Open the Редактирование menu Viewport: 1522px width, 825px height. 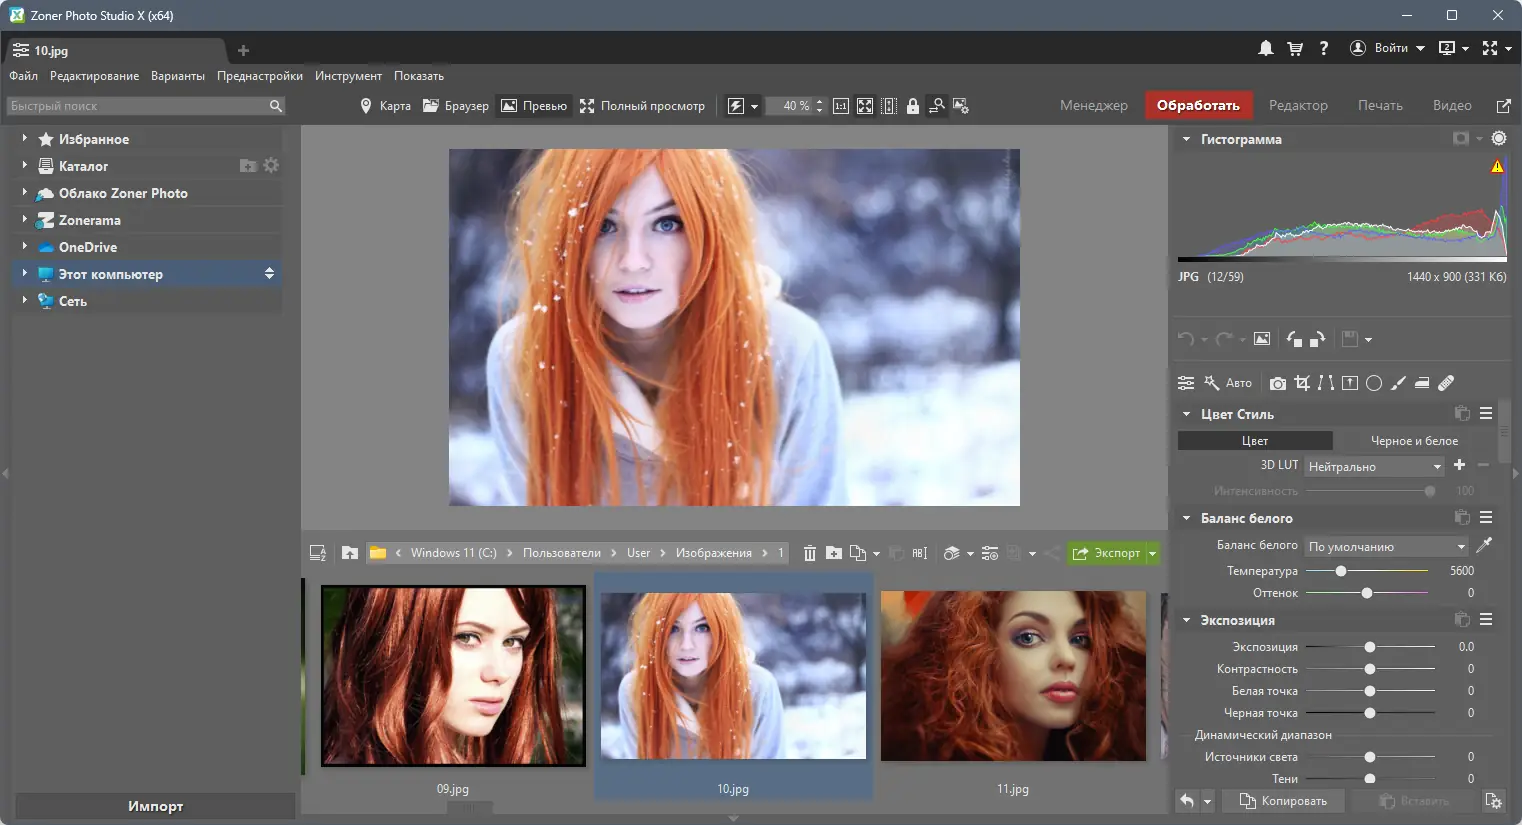[94, 76]
